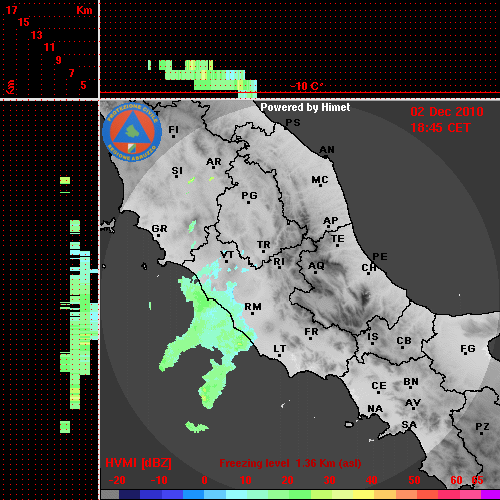Click the 18:45 CET time label
This screenshot has width=500, height=500.
pos(440,128)
